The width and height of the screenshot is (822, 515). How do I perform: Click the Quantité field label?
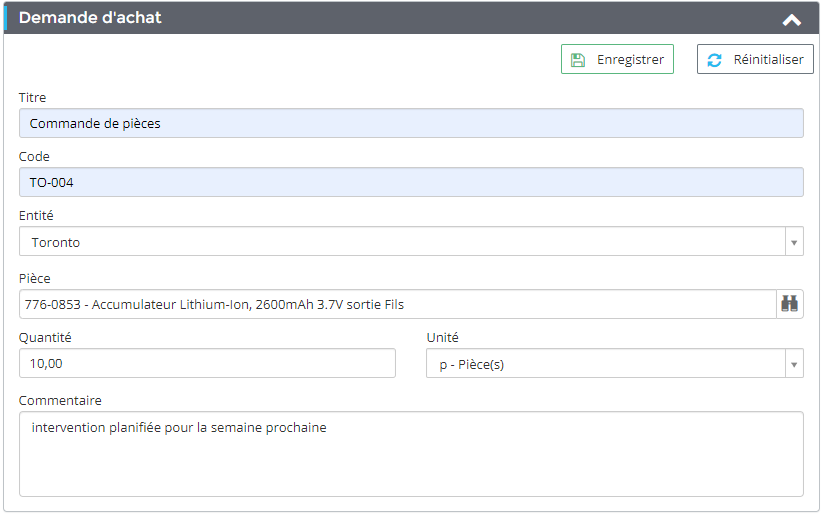click(x=45, y=338)
